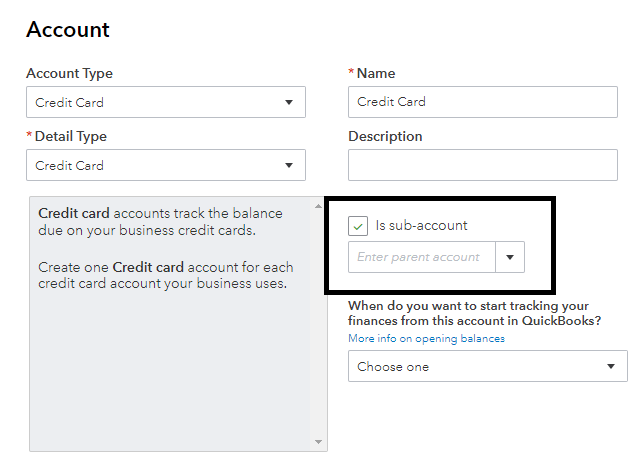Click the parent account dropdown arrow
This screenshot has height=474, width=641.
[510, 257]
